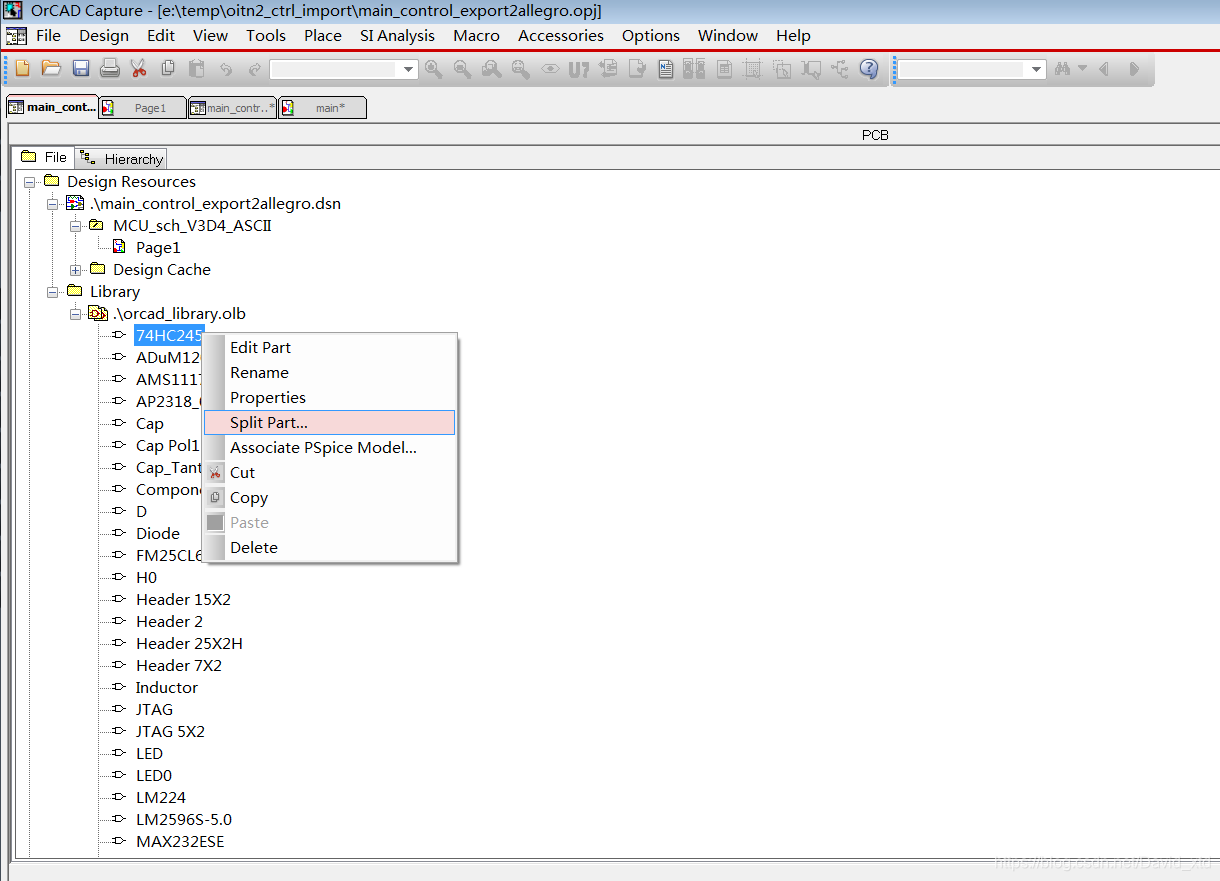Click the Zoom to Area magnifier icon
This screenshot has height=881, width=1220.
point(491,69)
